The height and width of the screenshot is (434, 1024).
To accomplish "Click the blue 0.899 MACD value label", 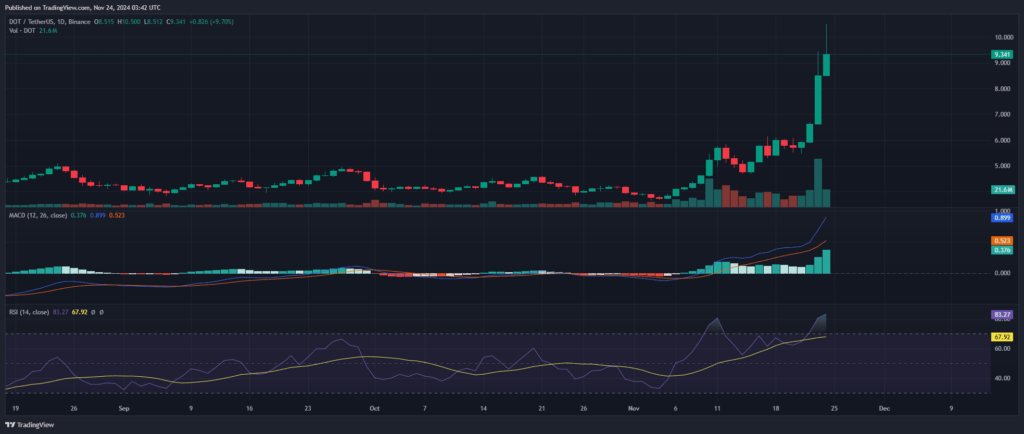I will 1000,217.
